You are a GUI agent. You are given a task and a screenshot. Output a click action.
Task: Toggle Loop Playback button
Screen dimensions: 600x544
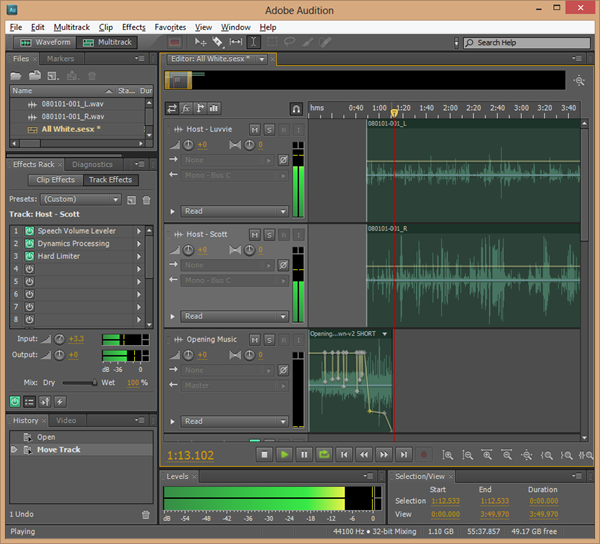(324, 454)
